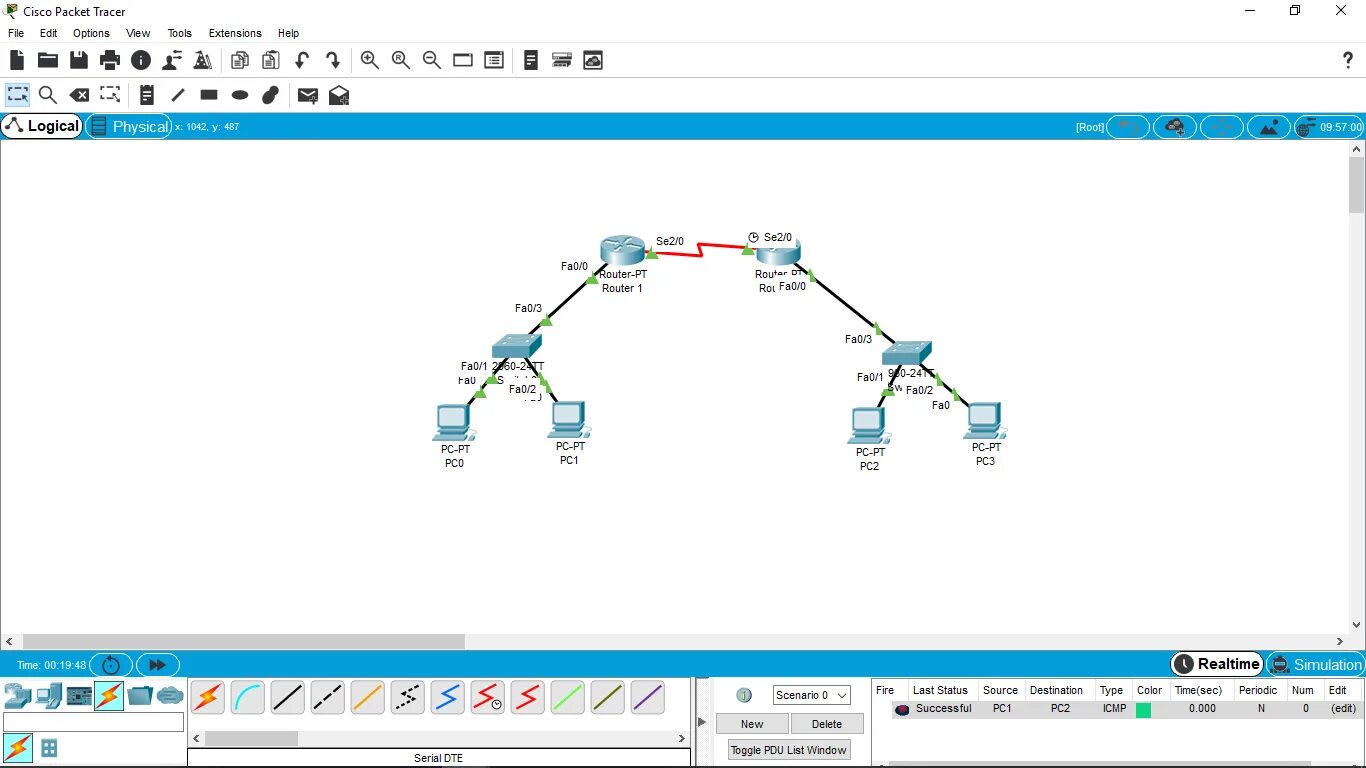Open a file via folder icon
1366x768 pixels.
[47, 60]
